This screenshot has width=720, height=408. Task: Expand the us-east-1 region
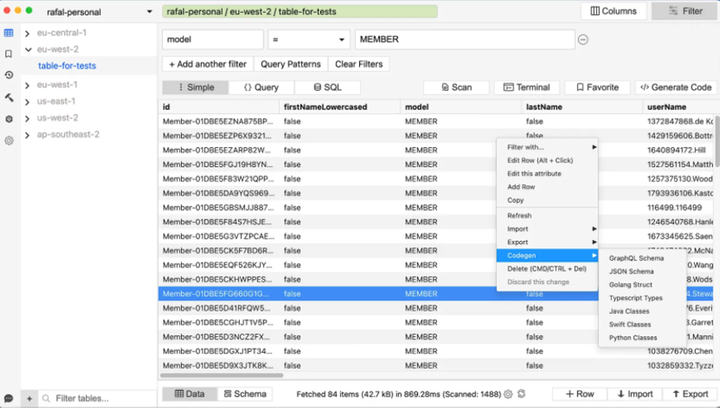pyautogui.click(x=28, y=101)
